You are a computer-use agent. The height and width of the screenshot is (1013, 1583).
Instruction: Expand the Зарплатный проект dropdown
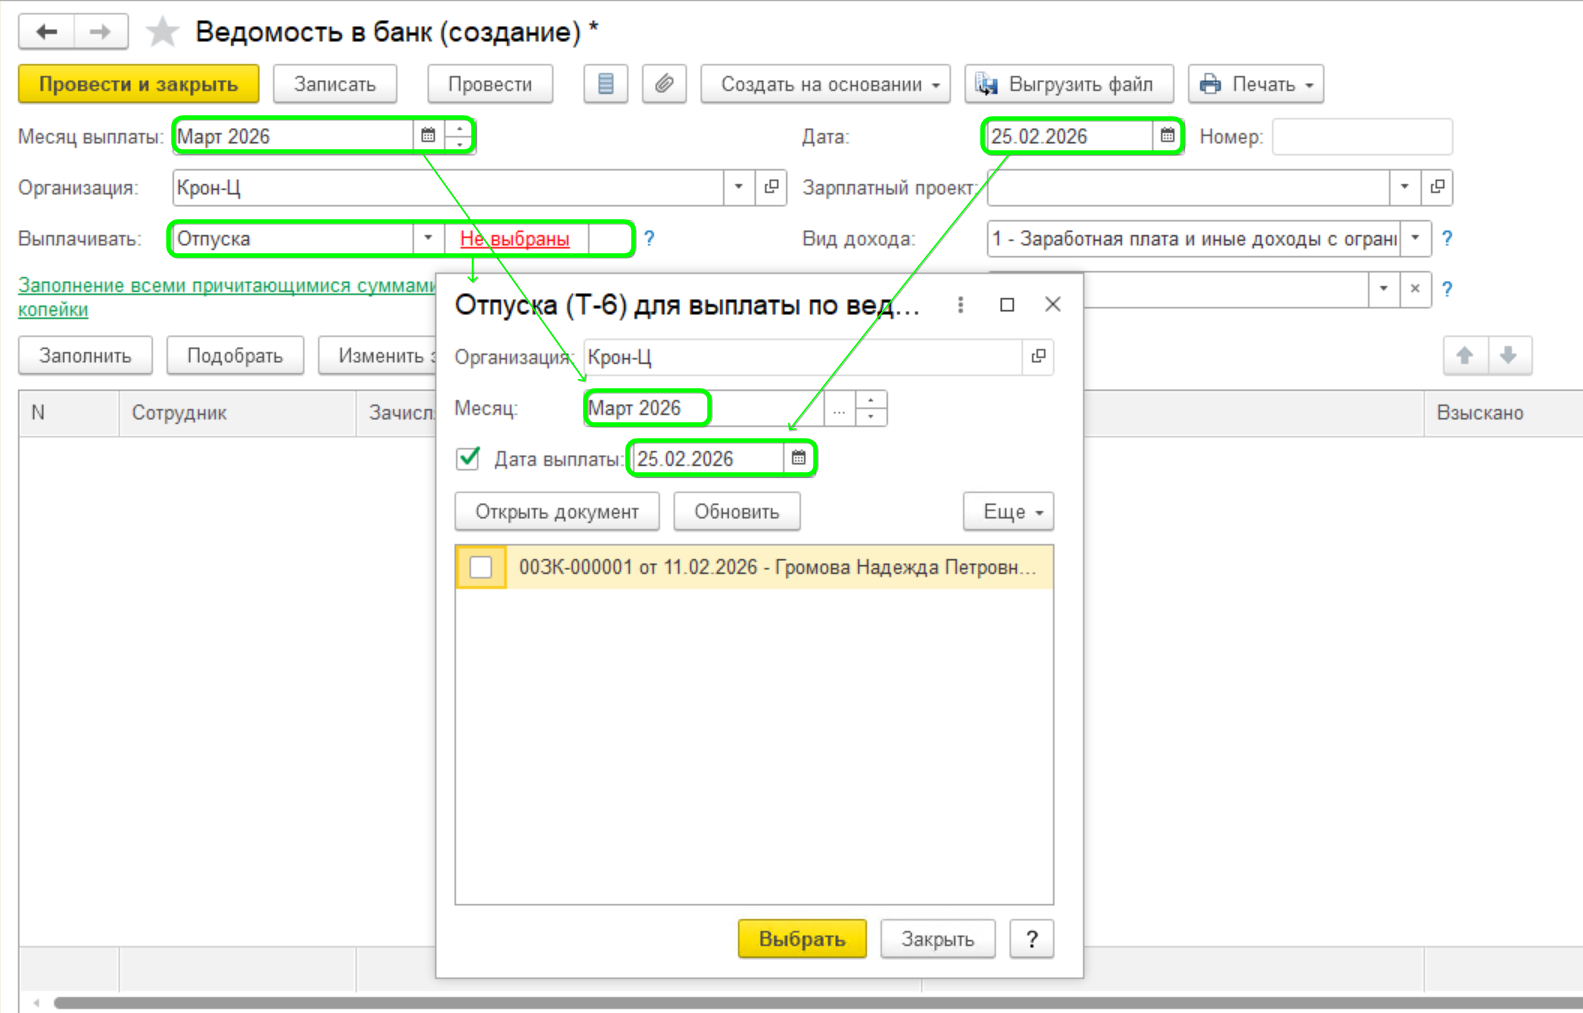click(1404, 187)
